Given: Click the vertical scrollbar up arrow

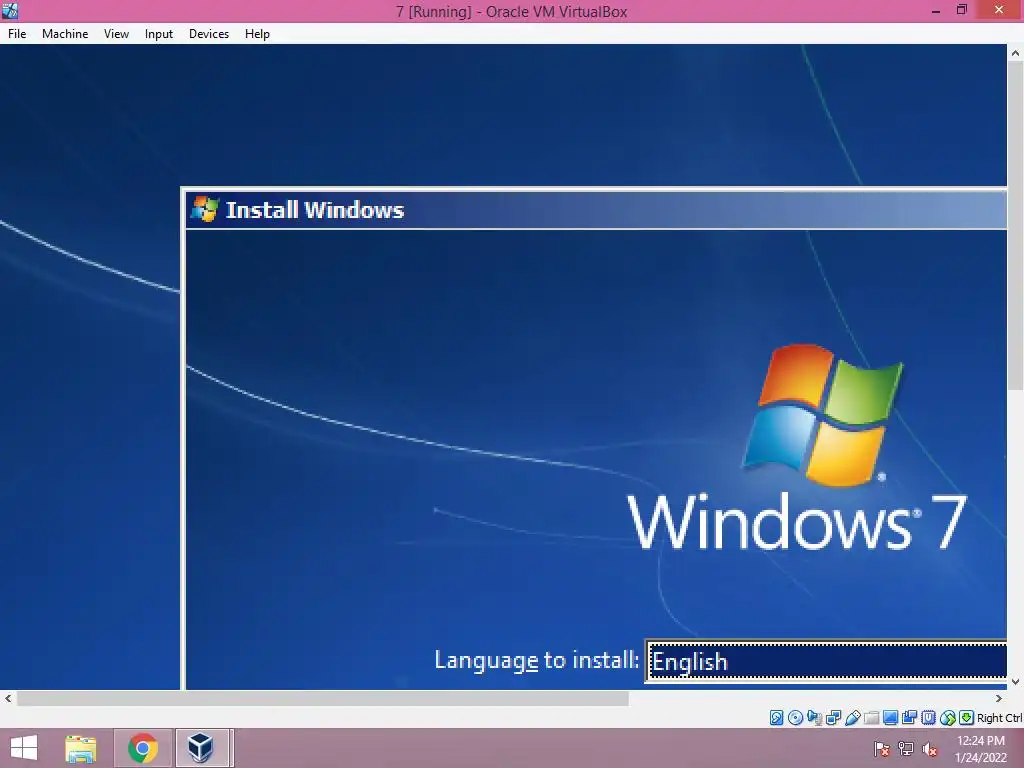Looking at the screenshot, I should click(1016, 54).
